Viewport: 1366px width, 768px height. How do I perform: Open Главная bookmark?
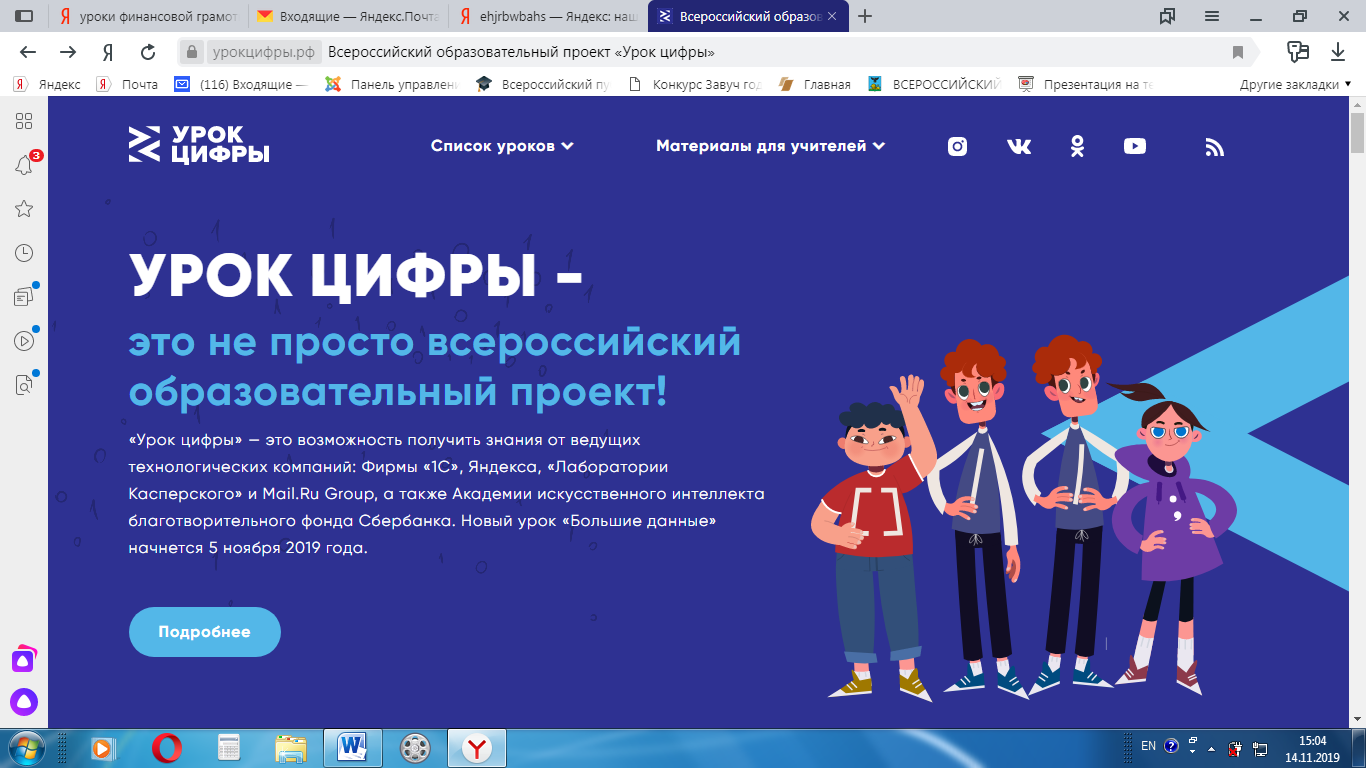(x=815, y=85)
